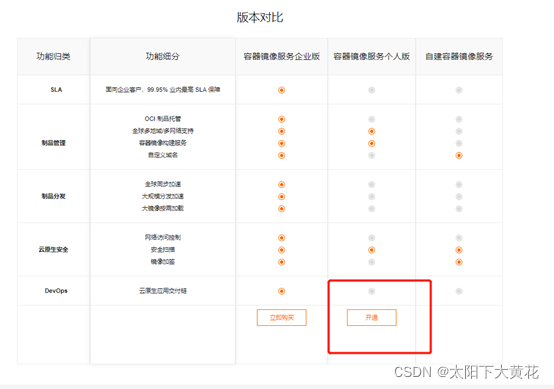Click the 自定义域名 dot under 企业版
The width and height of the screenshot is (554, 389).
click(282, 155)
